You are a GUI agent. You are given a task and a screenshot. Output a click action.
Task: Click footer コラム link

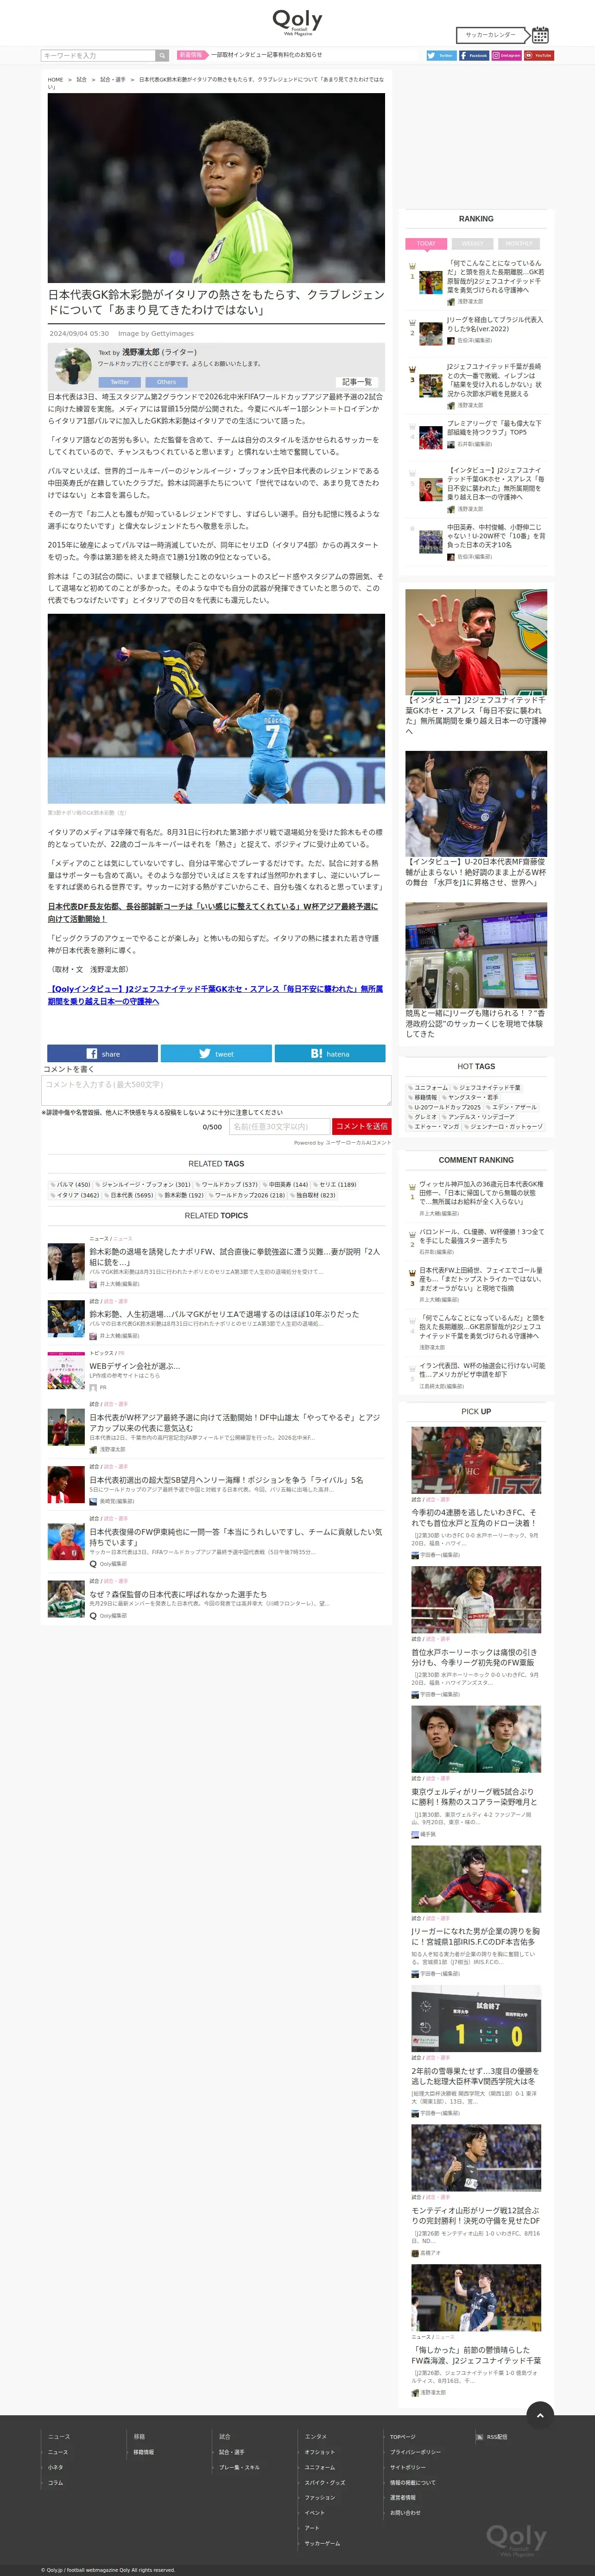(55, 2482)
